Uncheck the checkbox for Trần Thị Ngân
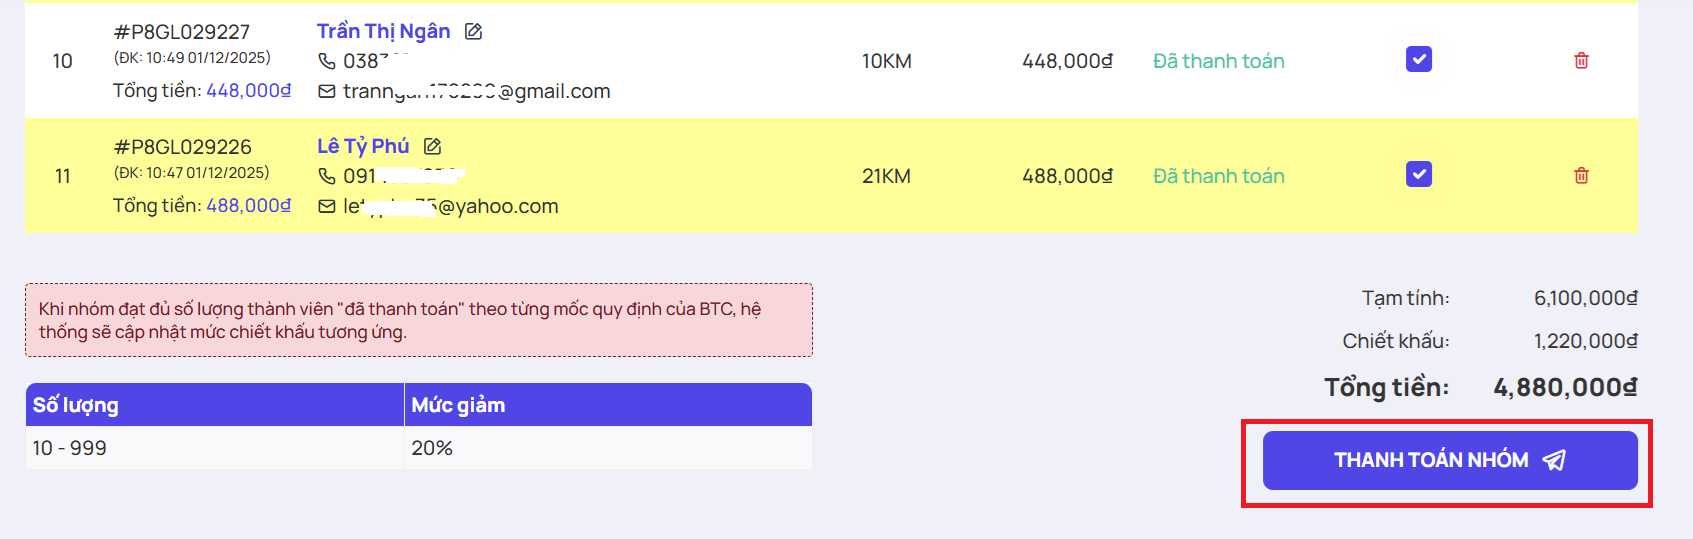This screenshot has width=1693, height=539. pyautogui.click(x=1418, y=60)
